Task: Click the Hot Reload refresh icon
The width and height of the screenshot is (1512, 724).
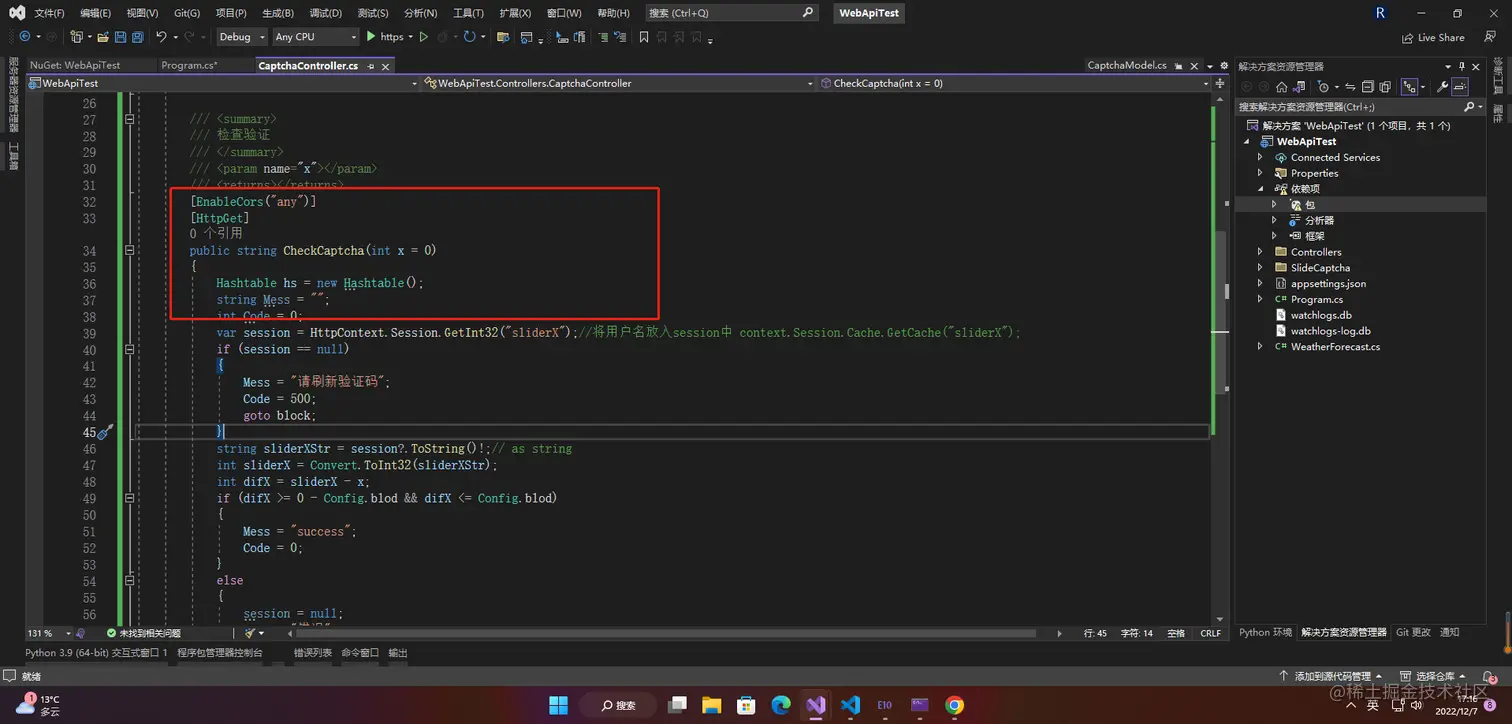Action: click(469, 37)
